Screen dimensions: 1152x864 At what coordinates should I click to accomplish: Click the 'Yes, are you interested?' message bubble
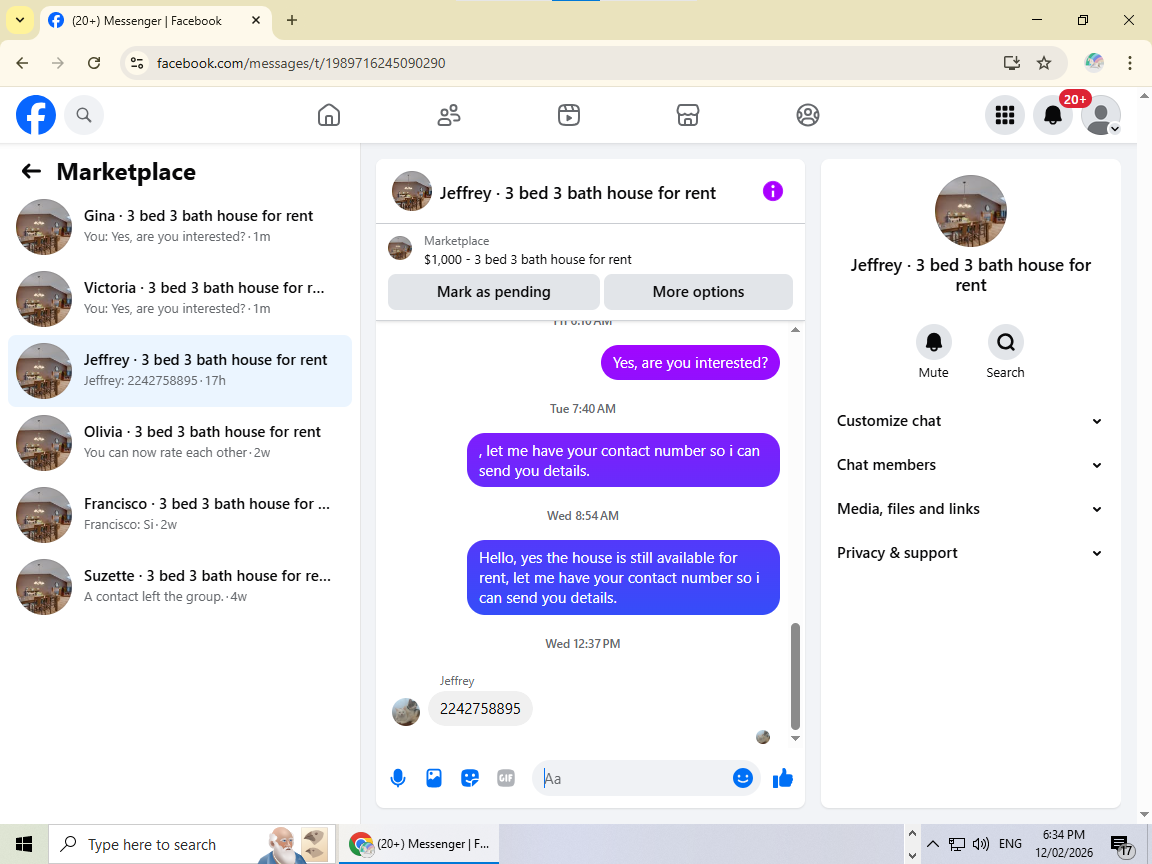pos(690,363)
